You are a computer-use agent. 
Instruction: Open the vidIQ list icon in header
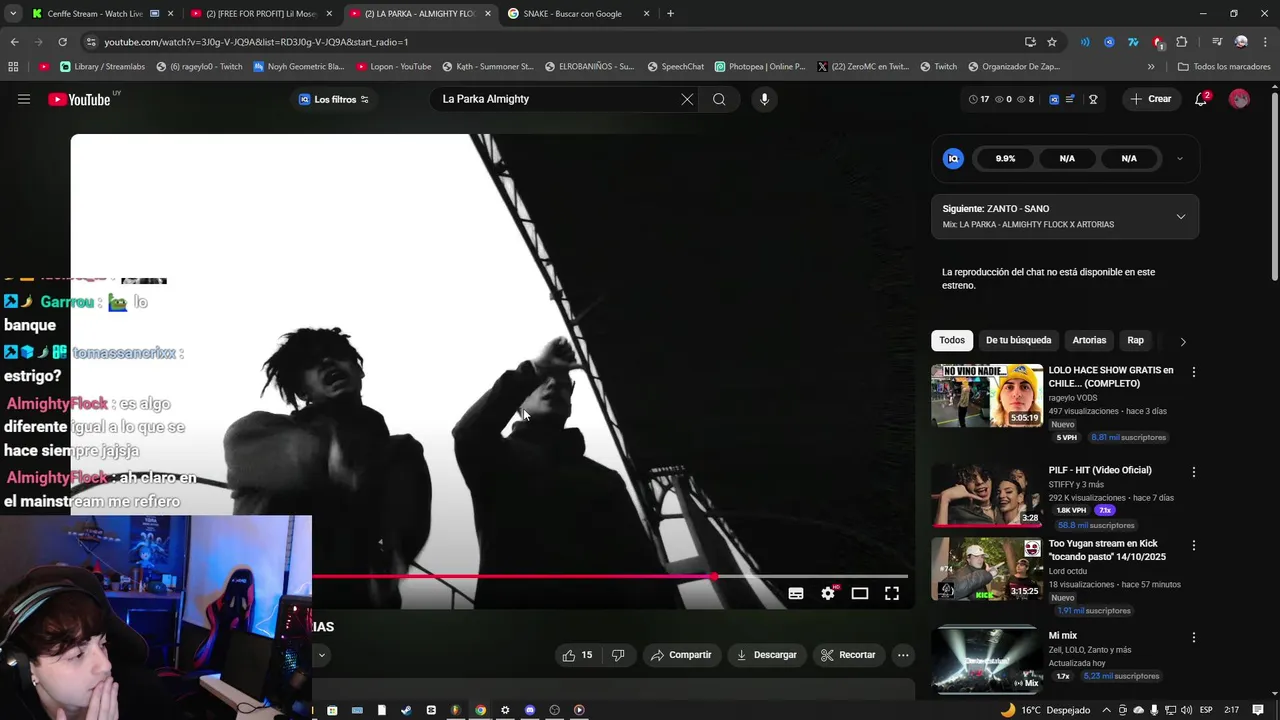tap(1070, 99)
